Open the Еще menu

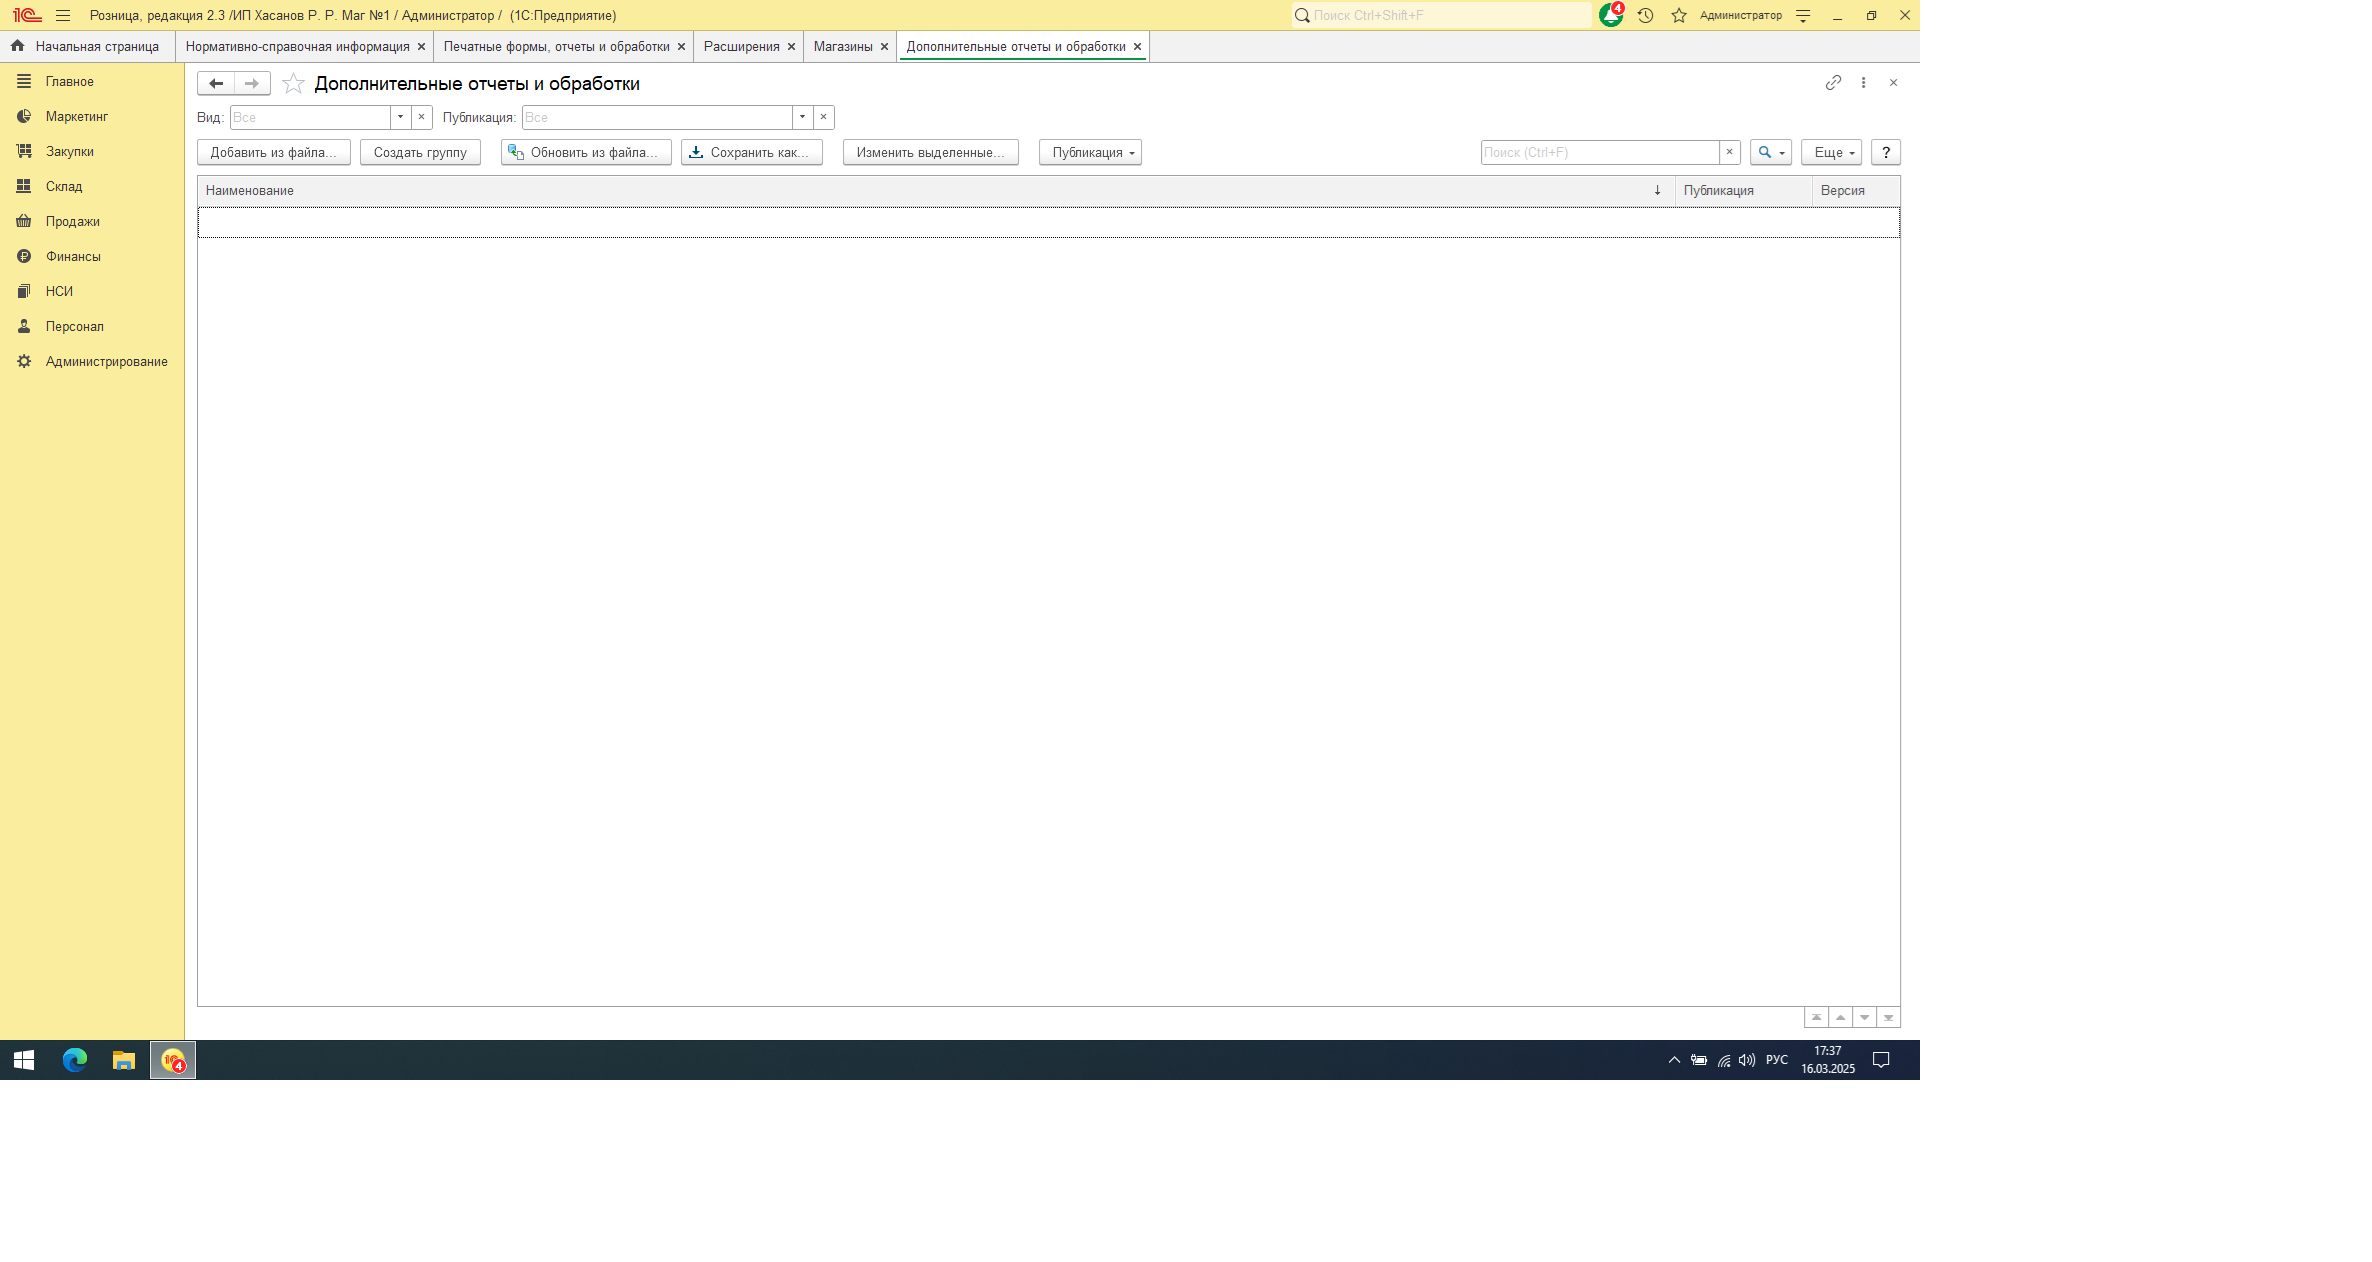tap(1831, 152)
